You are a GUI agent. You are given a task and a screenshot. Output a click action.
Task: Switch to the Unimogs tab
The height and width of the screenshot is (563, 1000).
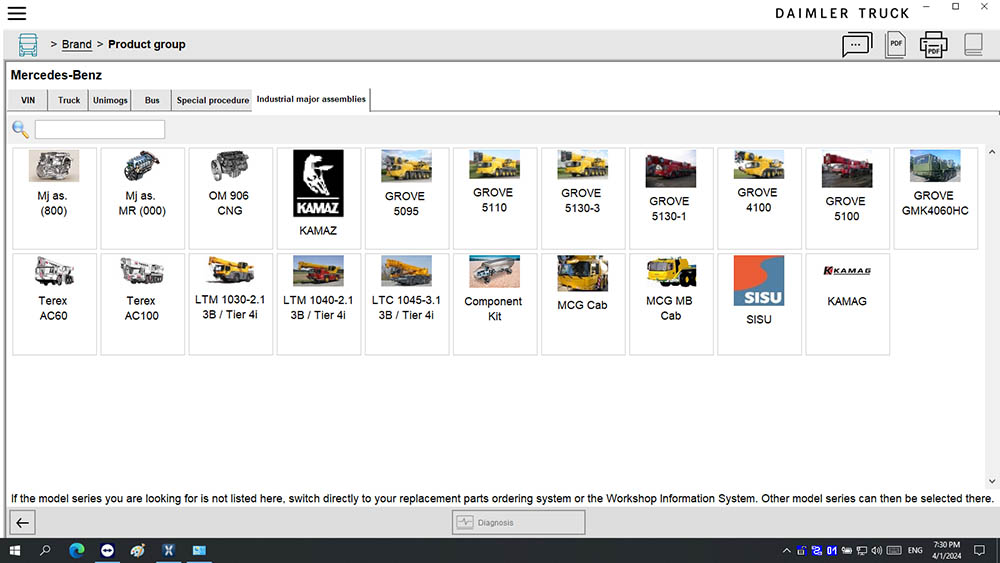110,100
